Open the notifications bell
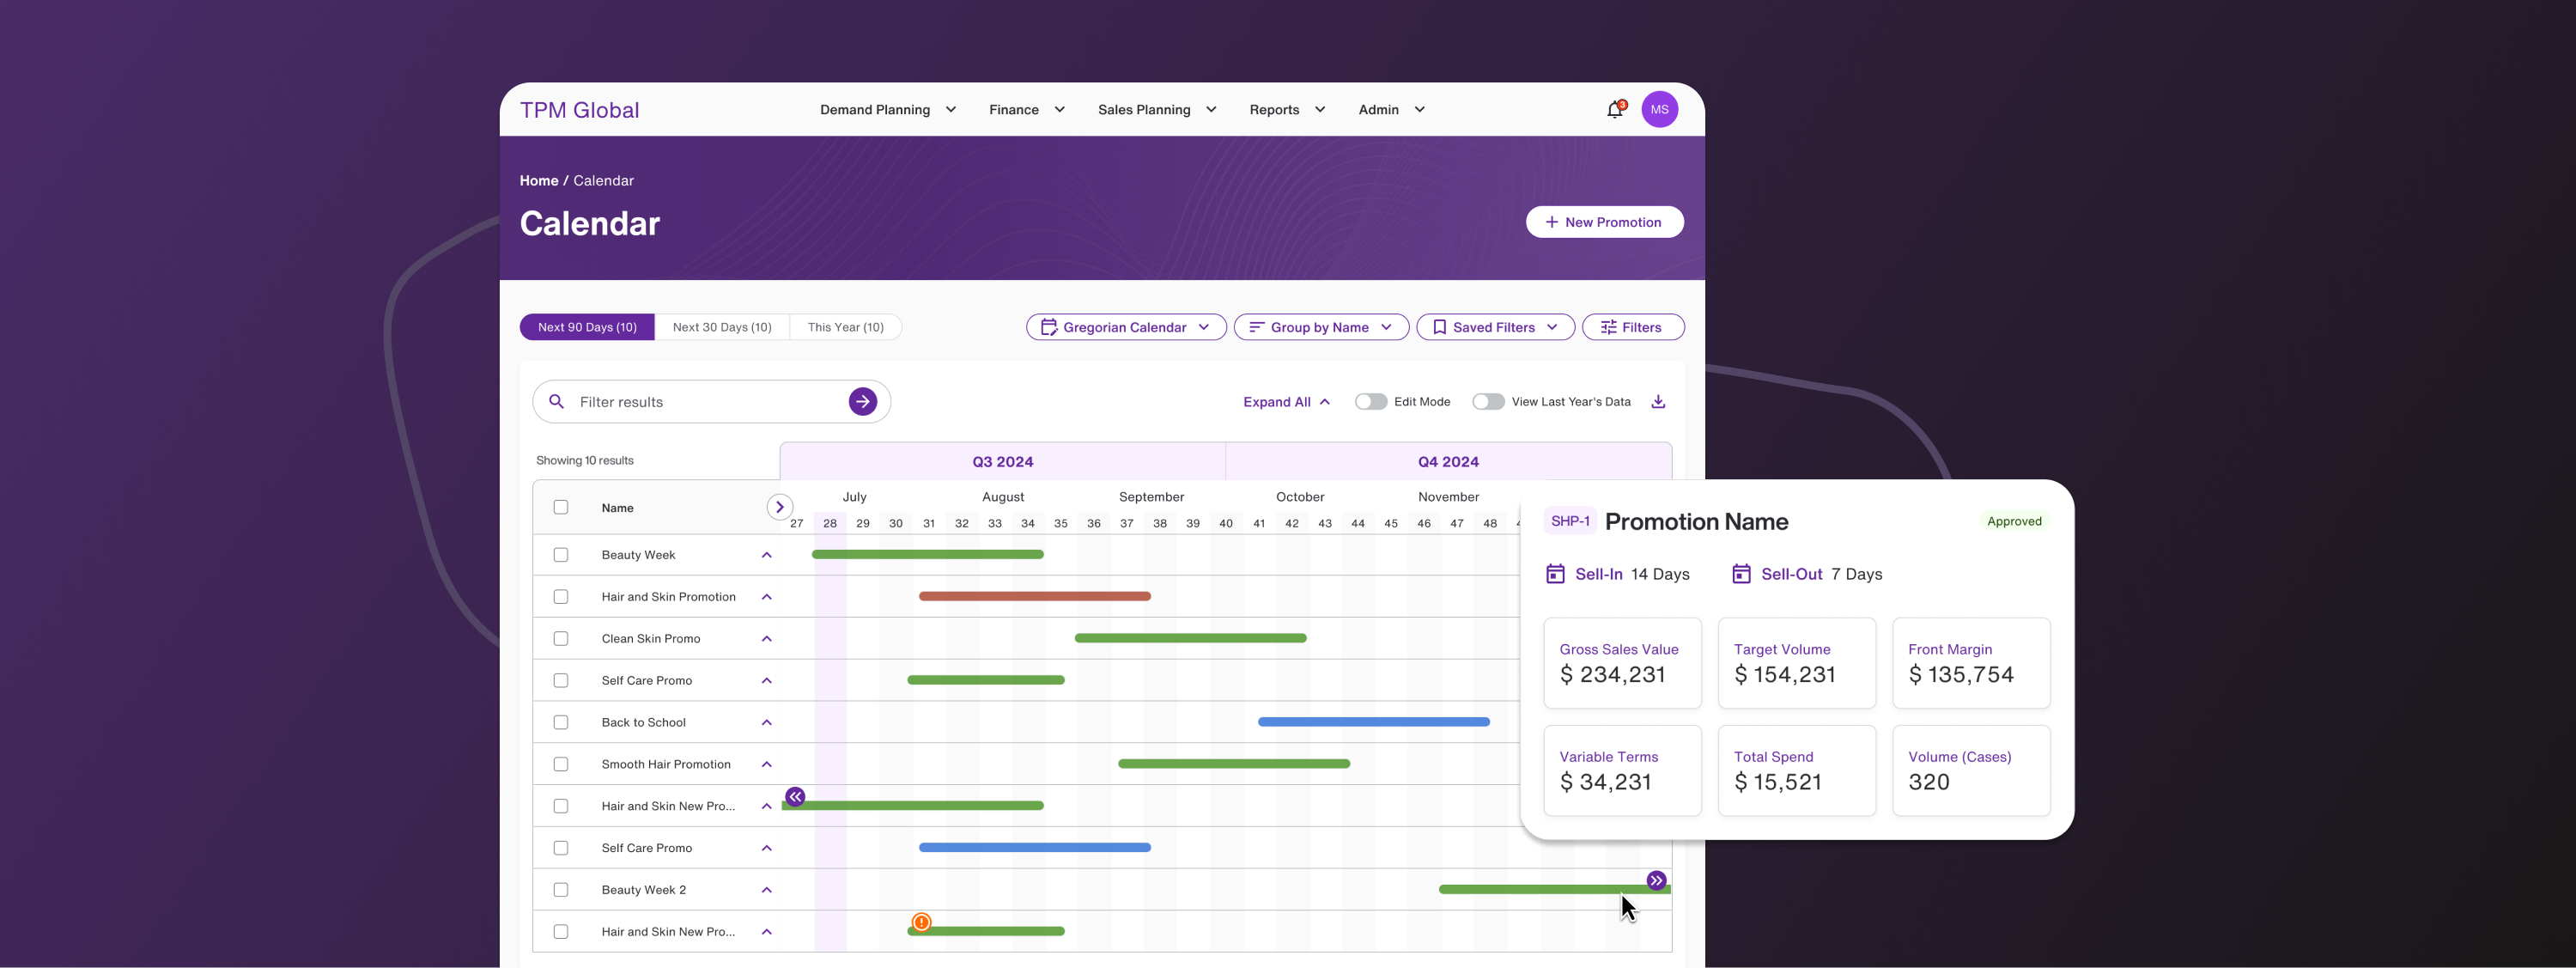Image resolution: width=2576 pixels, height=968 pixels. pos(1615,110)
